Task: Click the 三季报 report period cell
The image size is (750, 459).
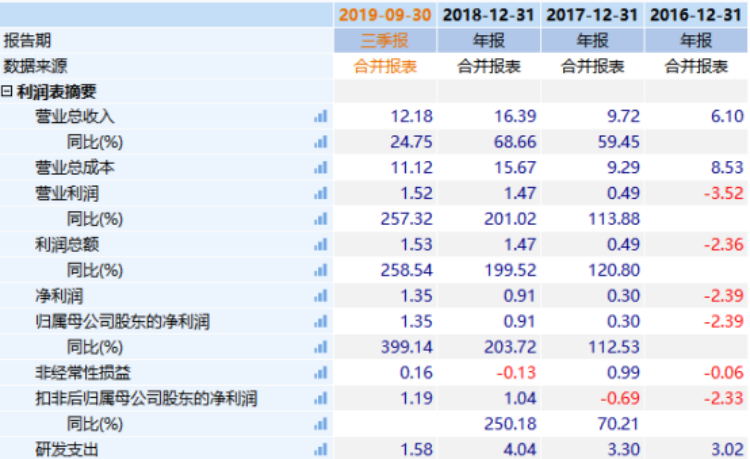Action: pos(385,40)
